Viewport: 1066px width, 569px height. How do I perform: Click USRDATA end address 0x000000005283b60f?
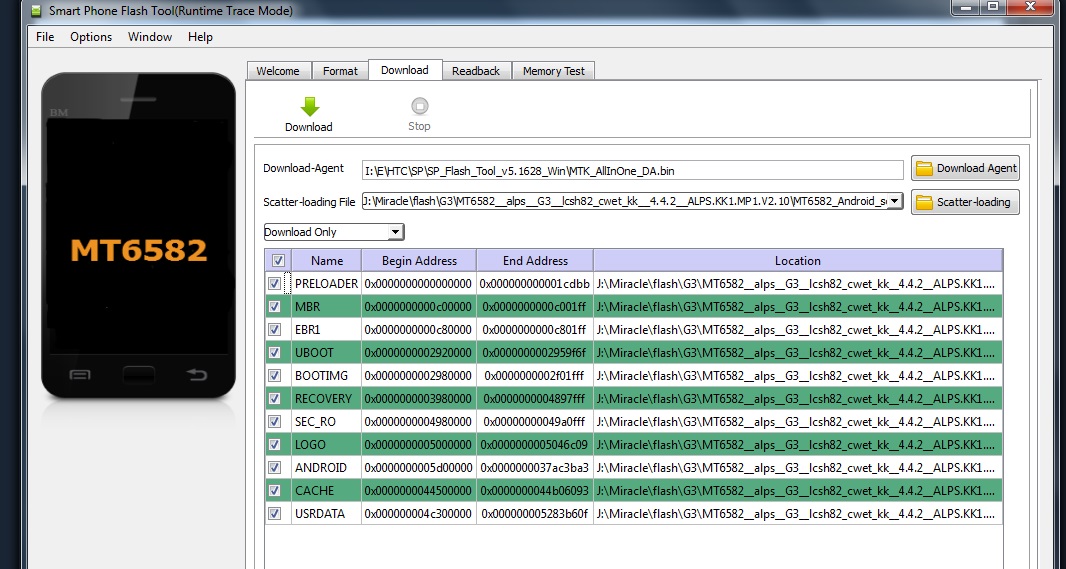pyautogui.click(x=535, y=513)
